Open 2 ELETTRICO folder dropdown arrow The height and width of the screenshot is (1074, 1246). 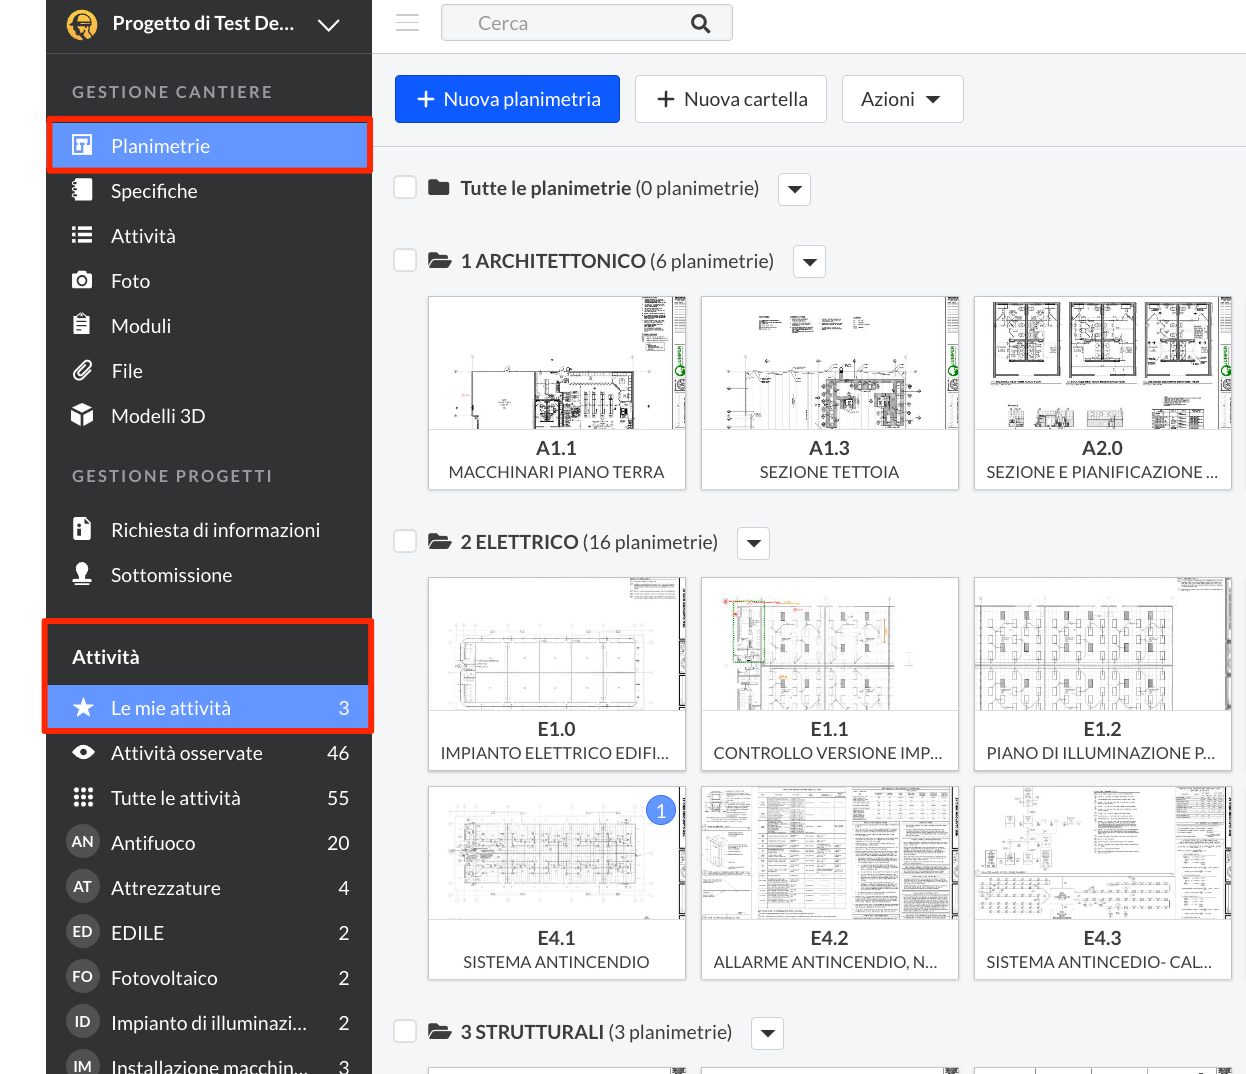[x=753, y=543]
